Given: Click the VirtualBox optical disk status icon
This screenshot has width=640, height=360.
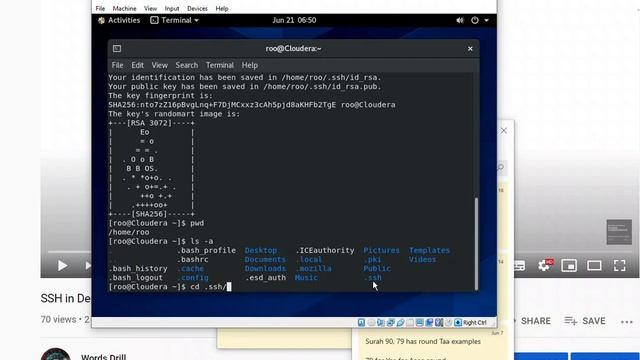Looking at the screenshot, I should pyautogui.click(x=371, y=323).
